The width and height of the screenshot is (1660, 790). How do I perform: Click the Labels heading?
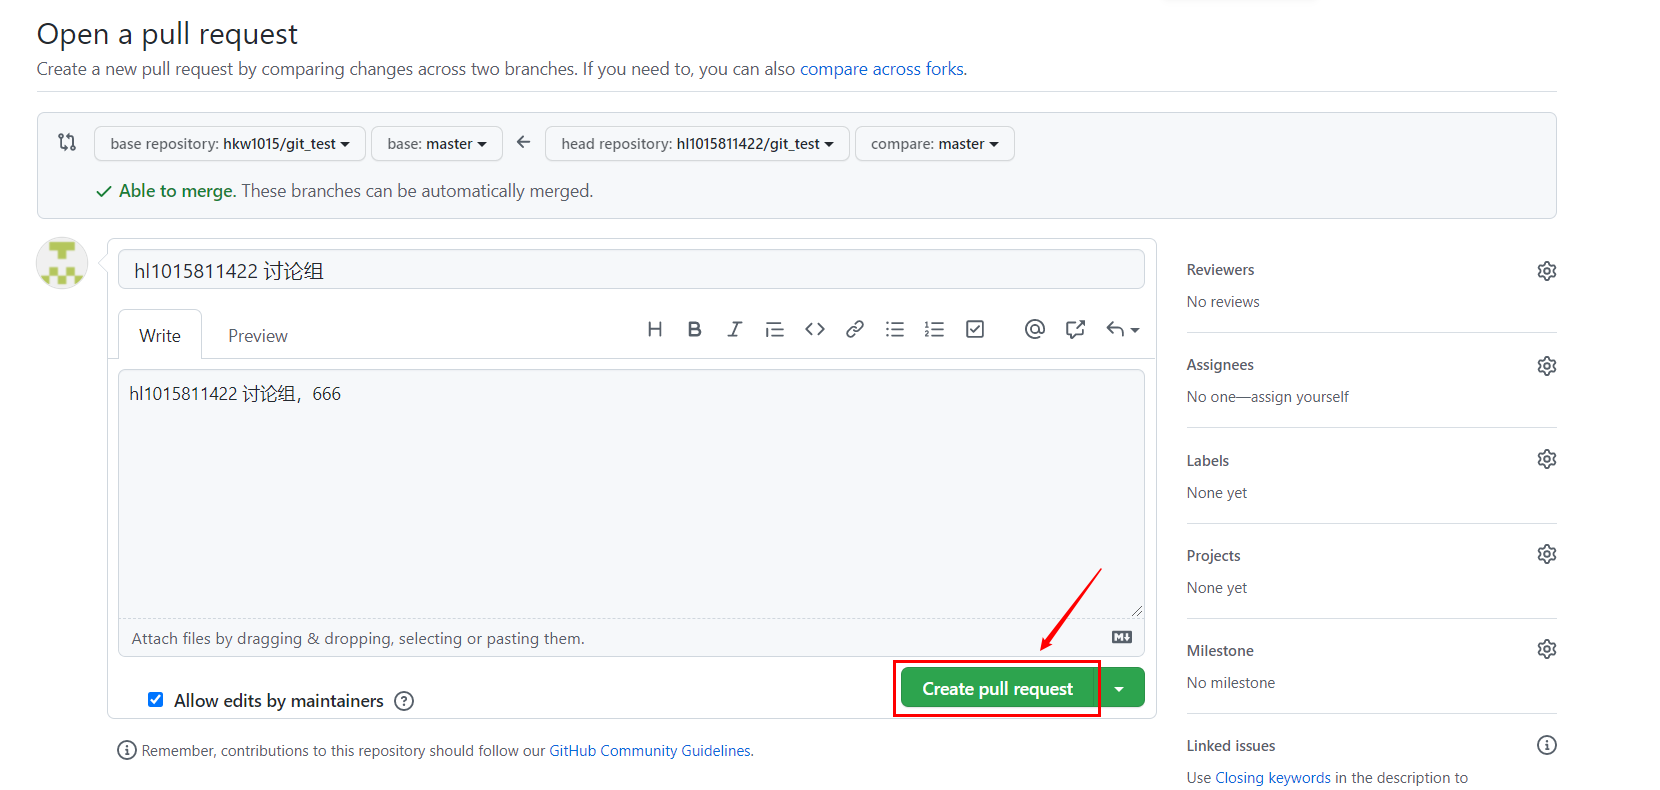coord(1208,461)
